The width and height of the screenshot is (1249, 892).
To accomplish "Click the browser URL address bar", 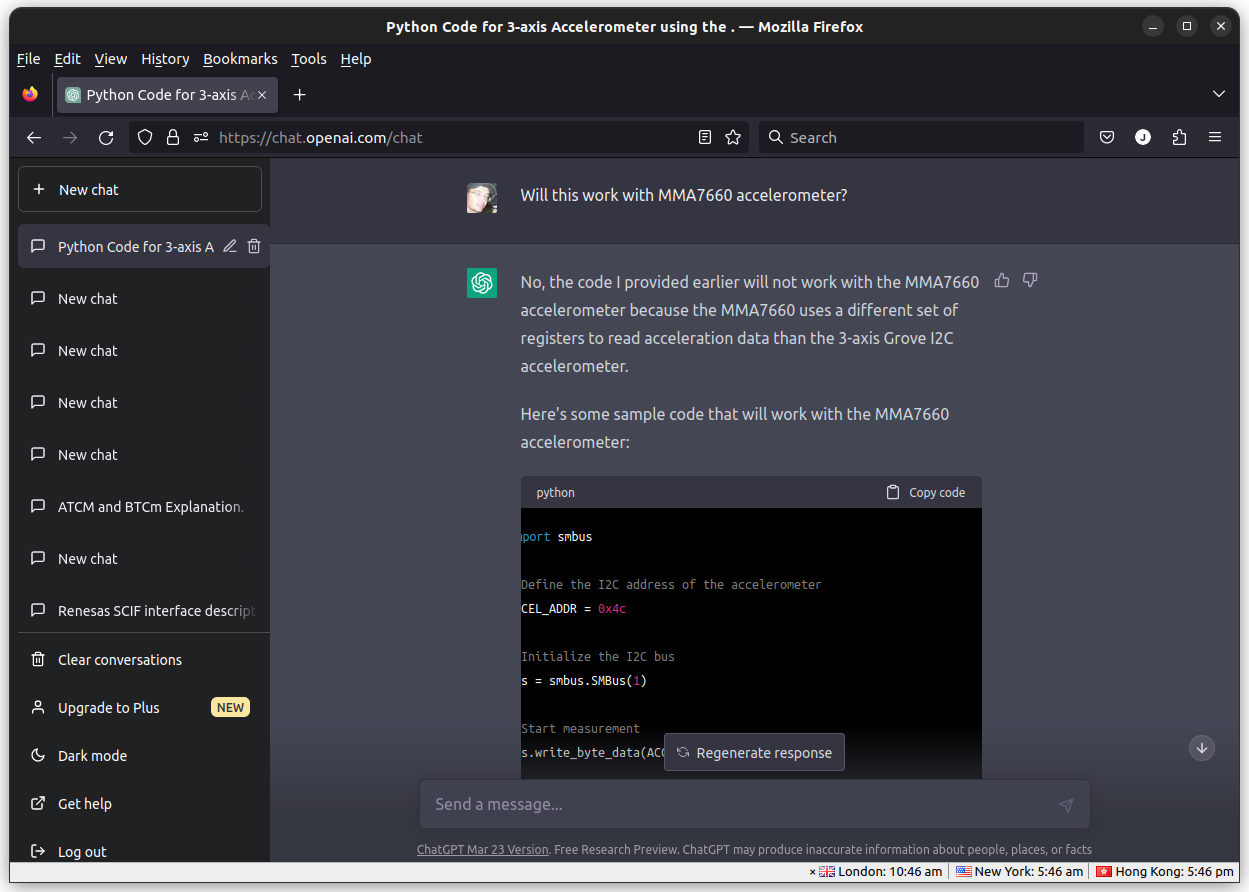I will [x=440, y=138].
